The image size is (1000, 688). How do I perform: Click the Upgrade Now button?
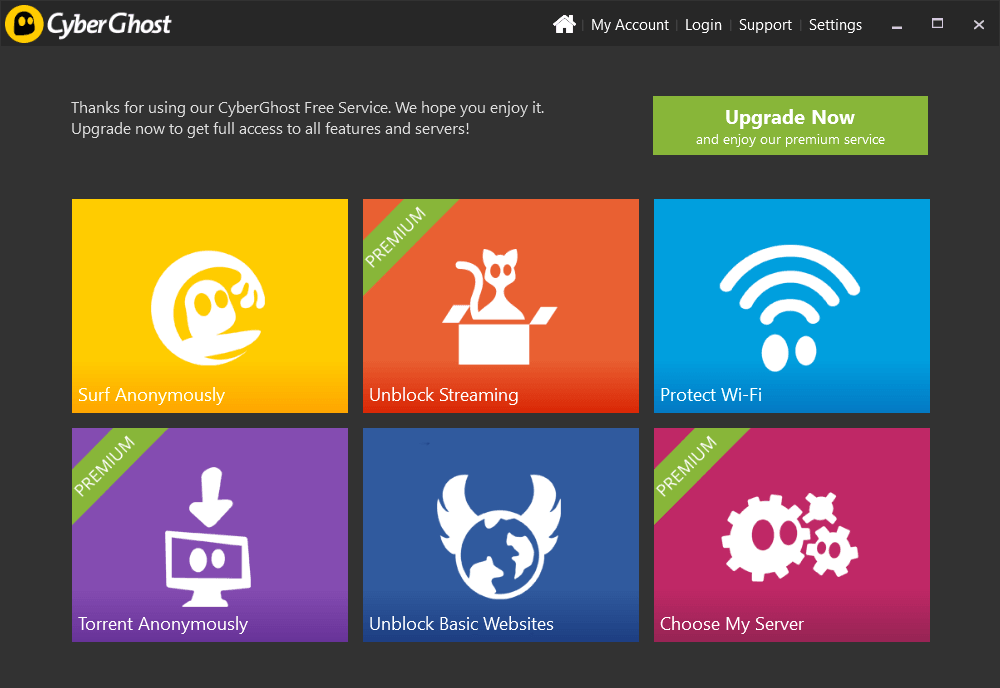pos(790,126)
